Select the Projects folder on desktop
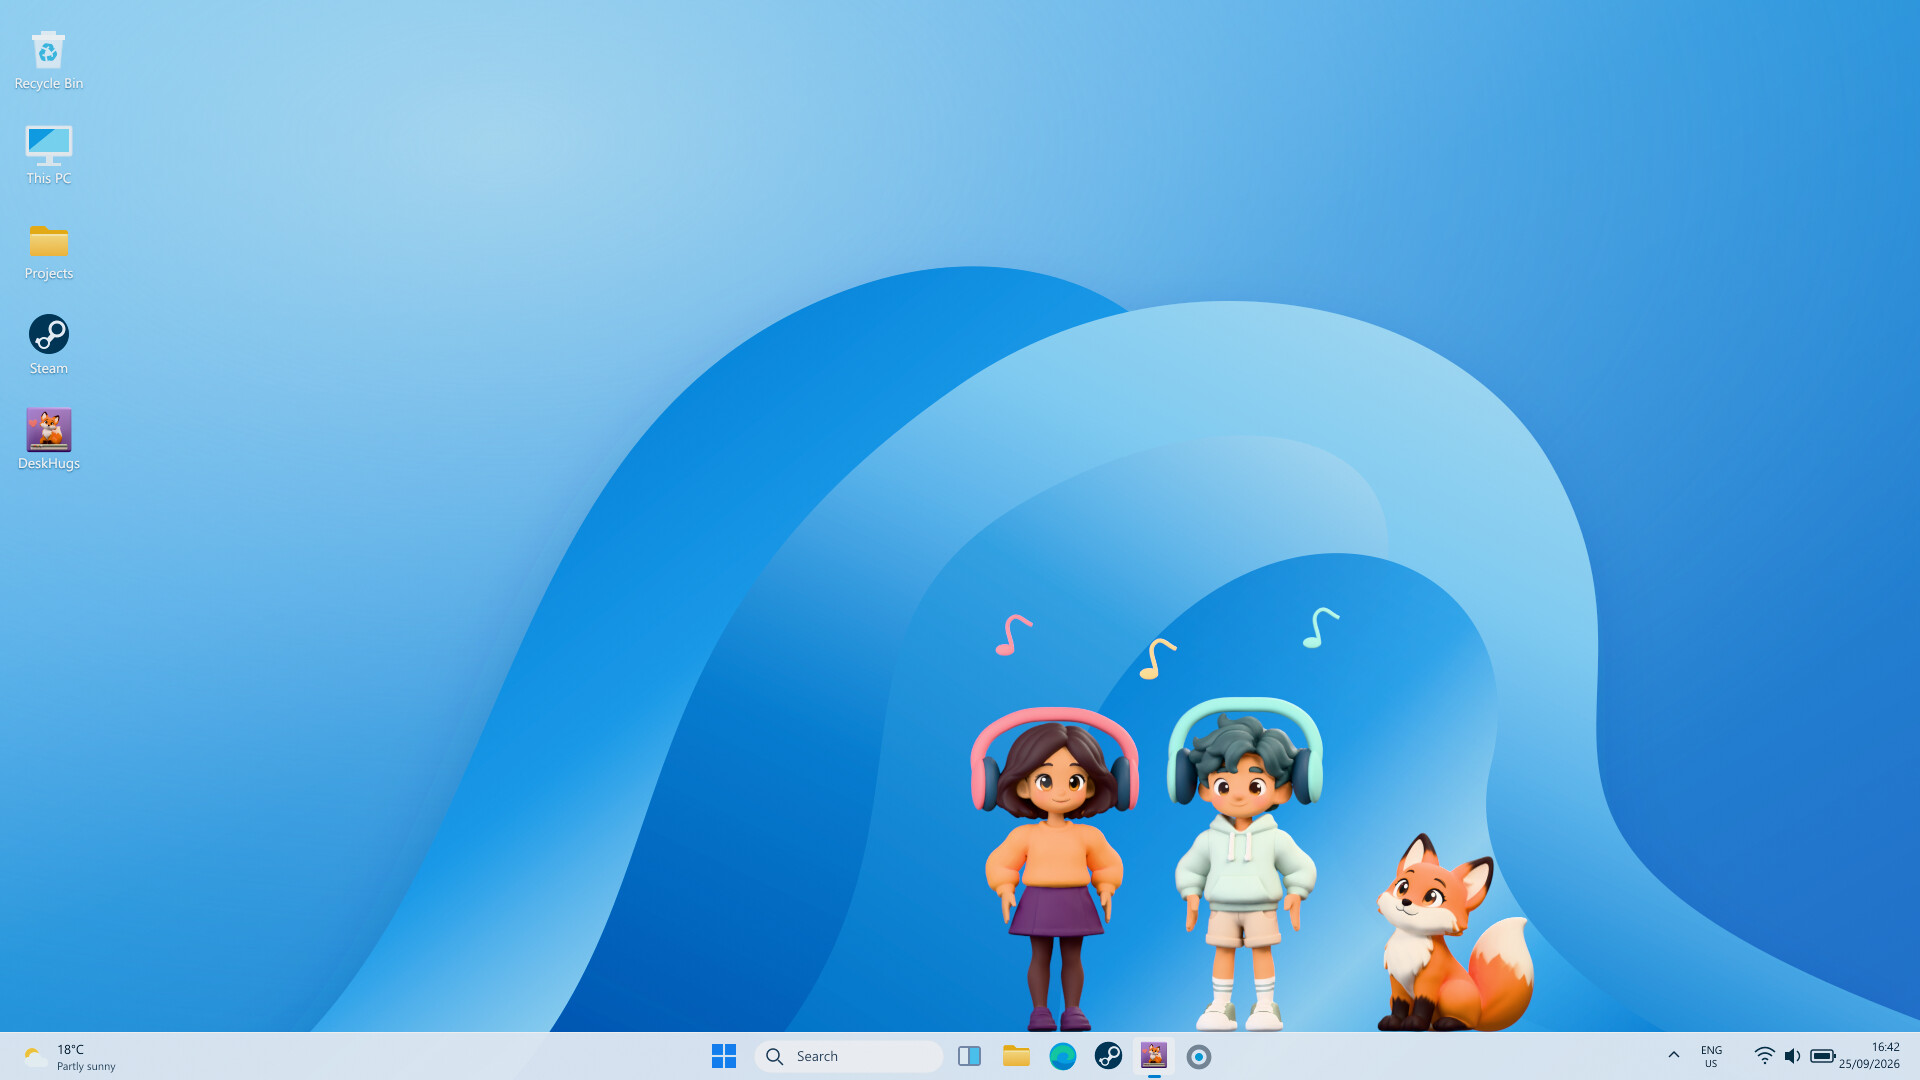Image resolution: width=1920 pixels, height=1080 pixels. [48, 250]
